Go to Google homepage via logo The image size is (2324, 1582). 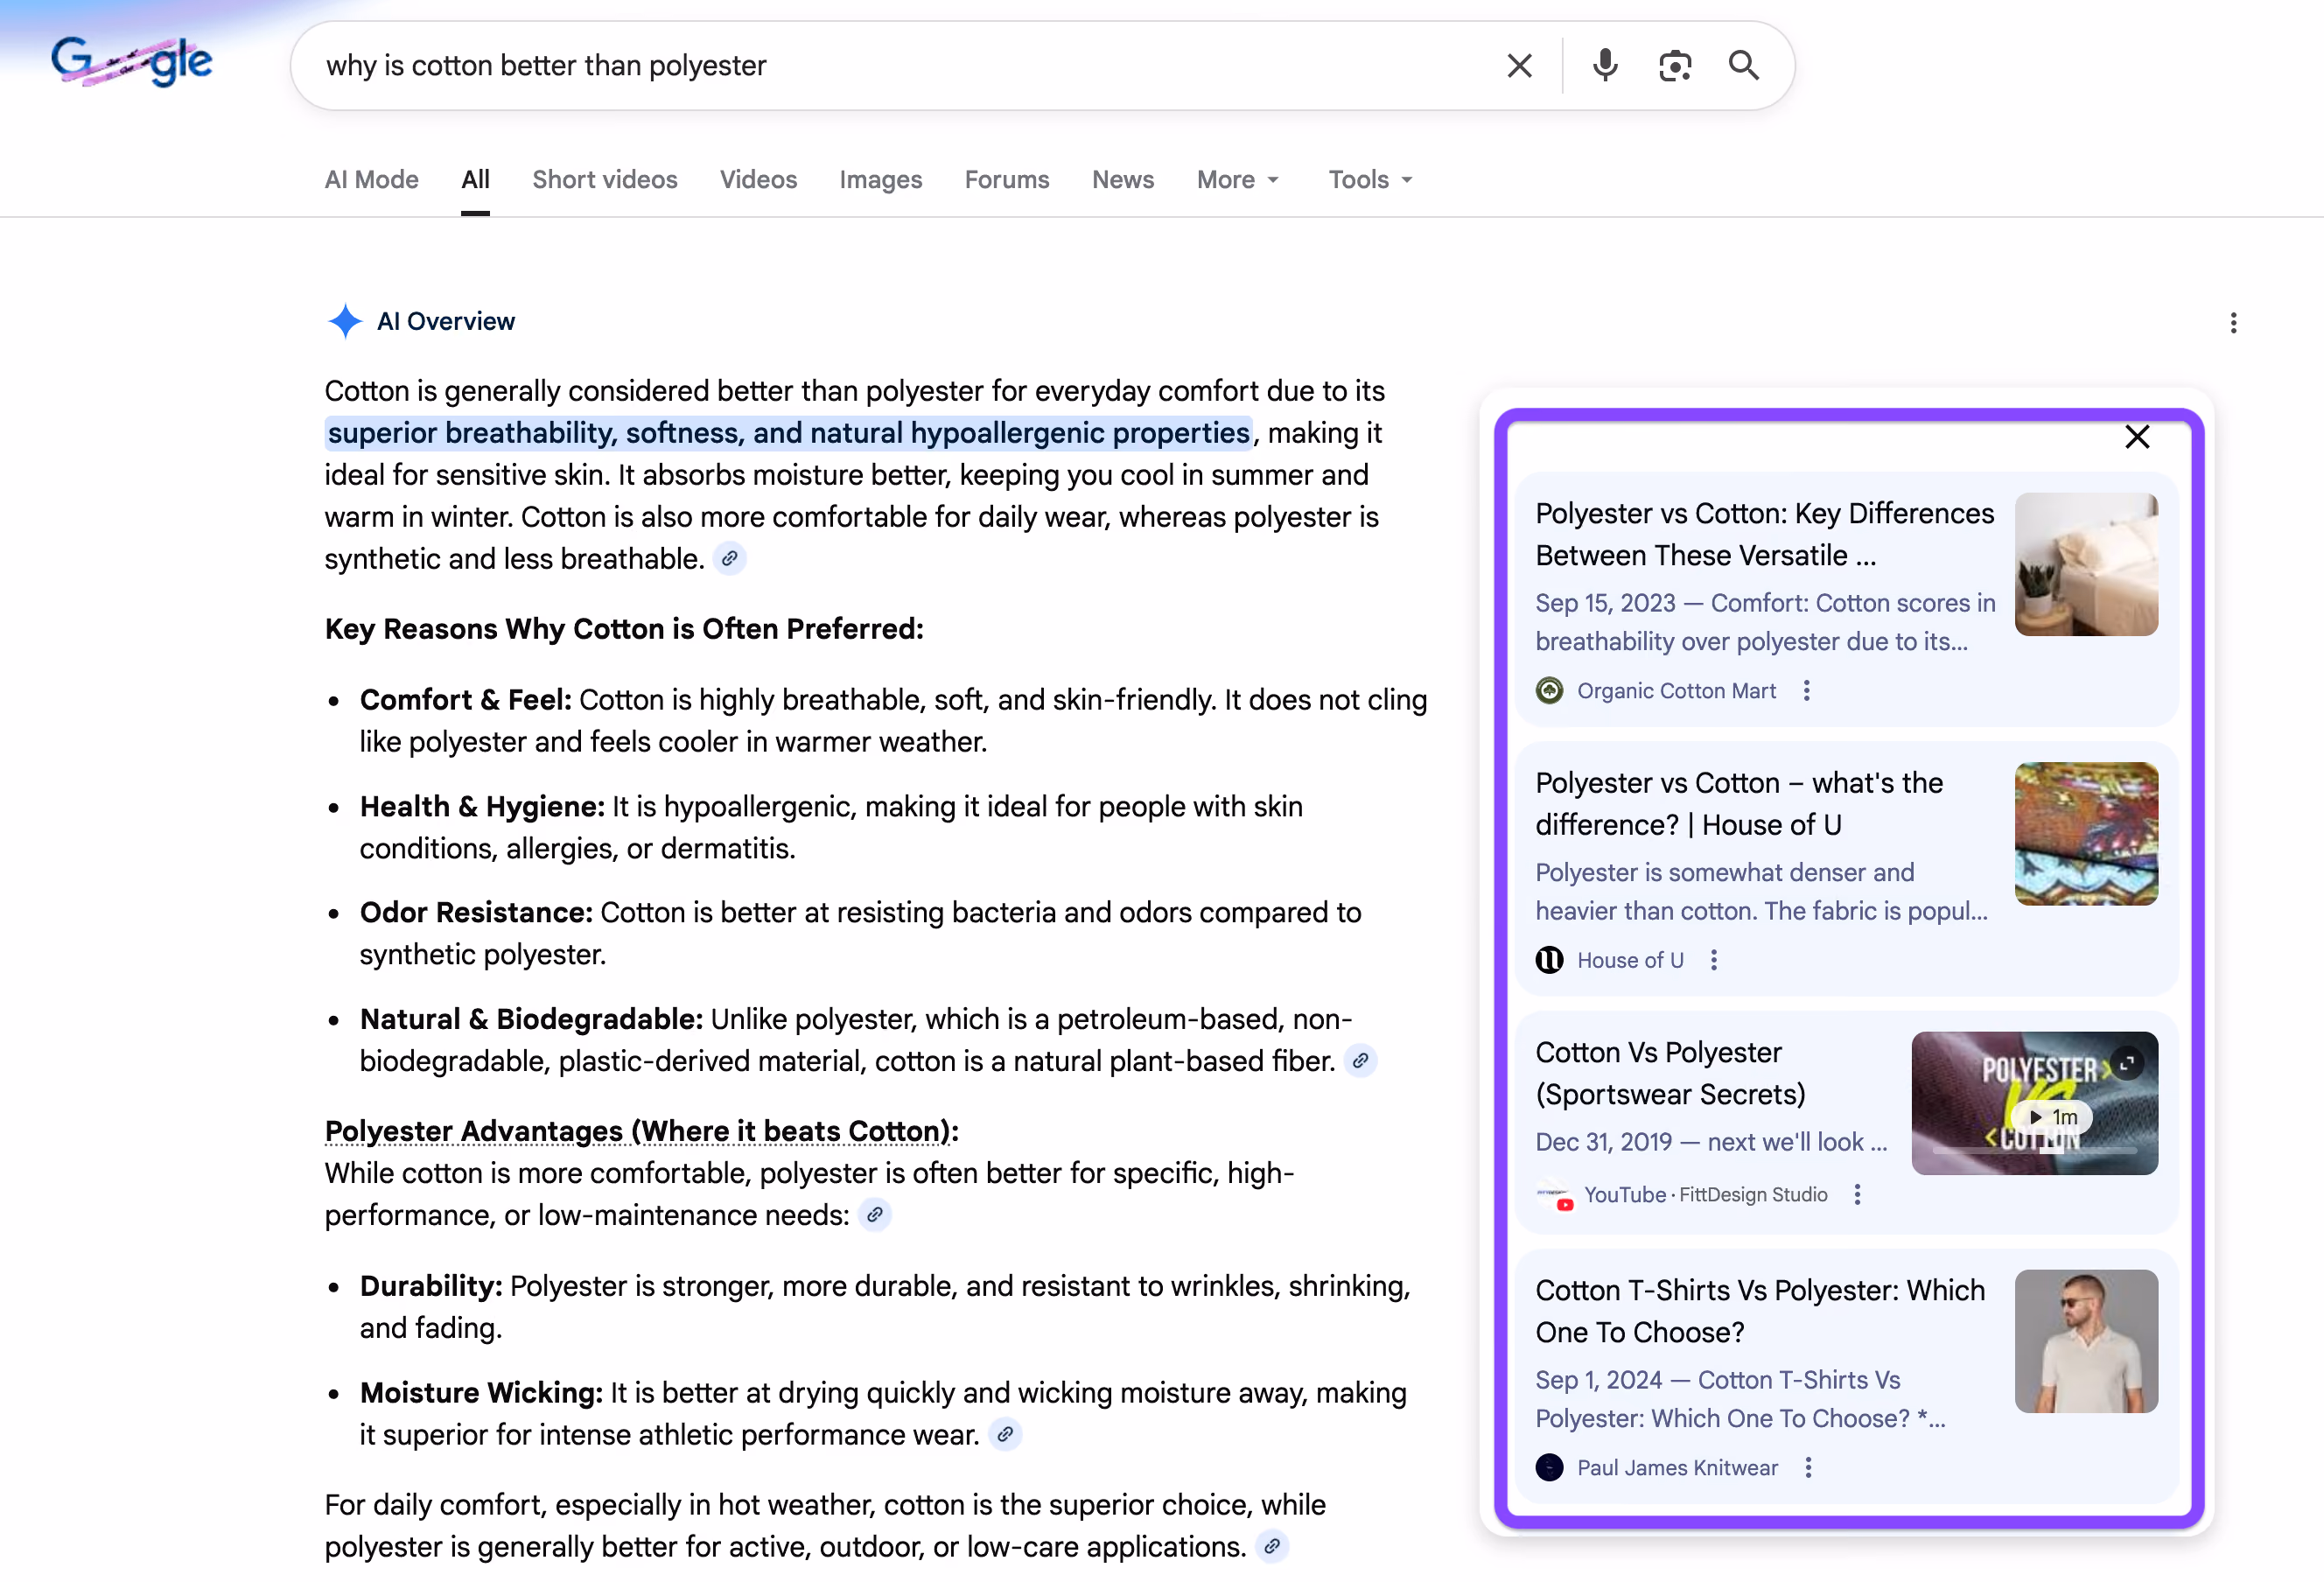[x=131, y=62]
